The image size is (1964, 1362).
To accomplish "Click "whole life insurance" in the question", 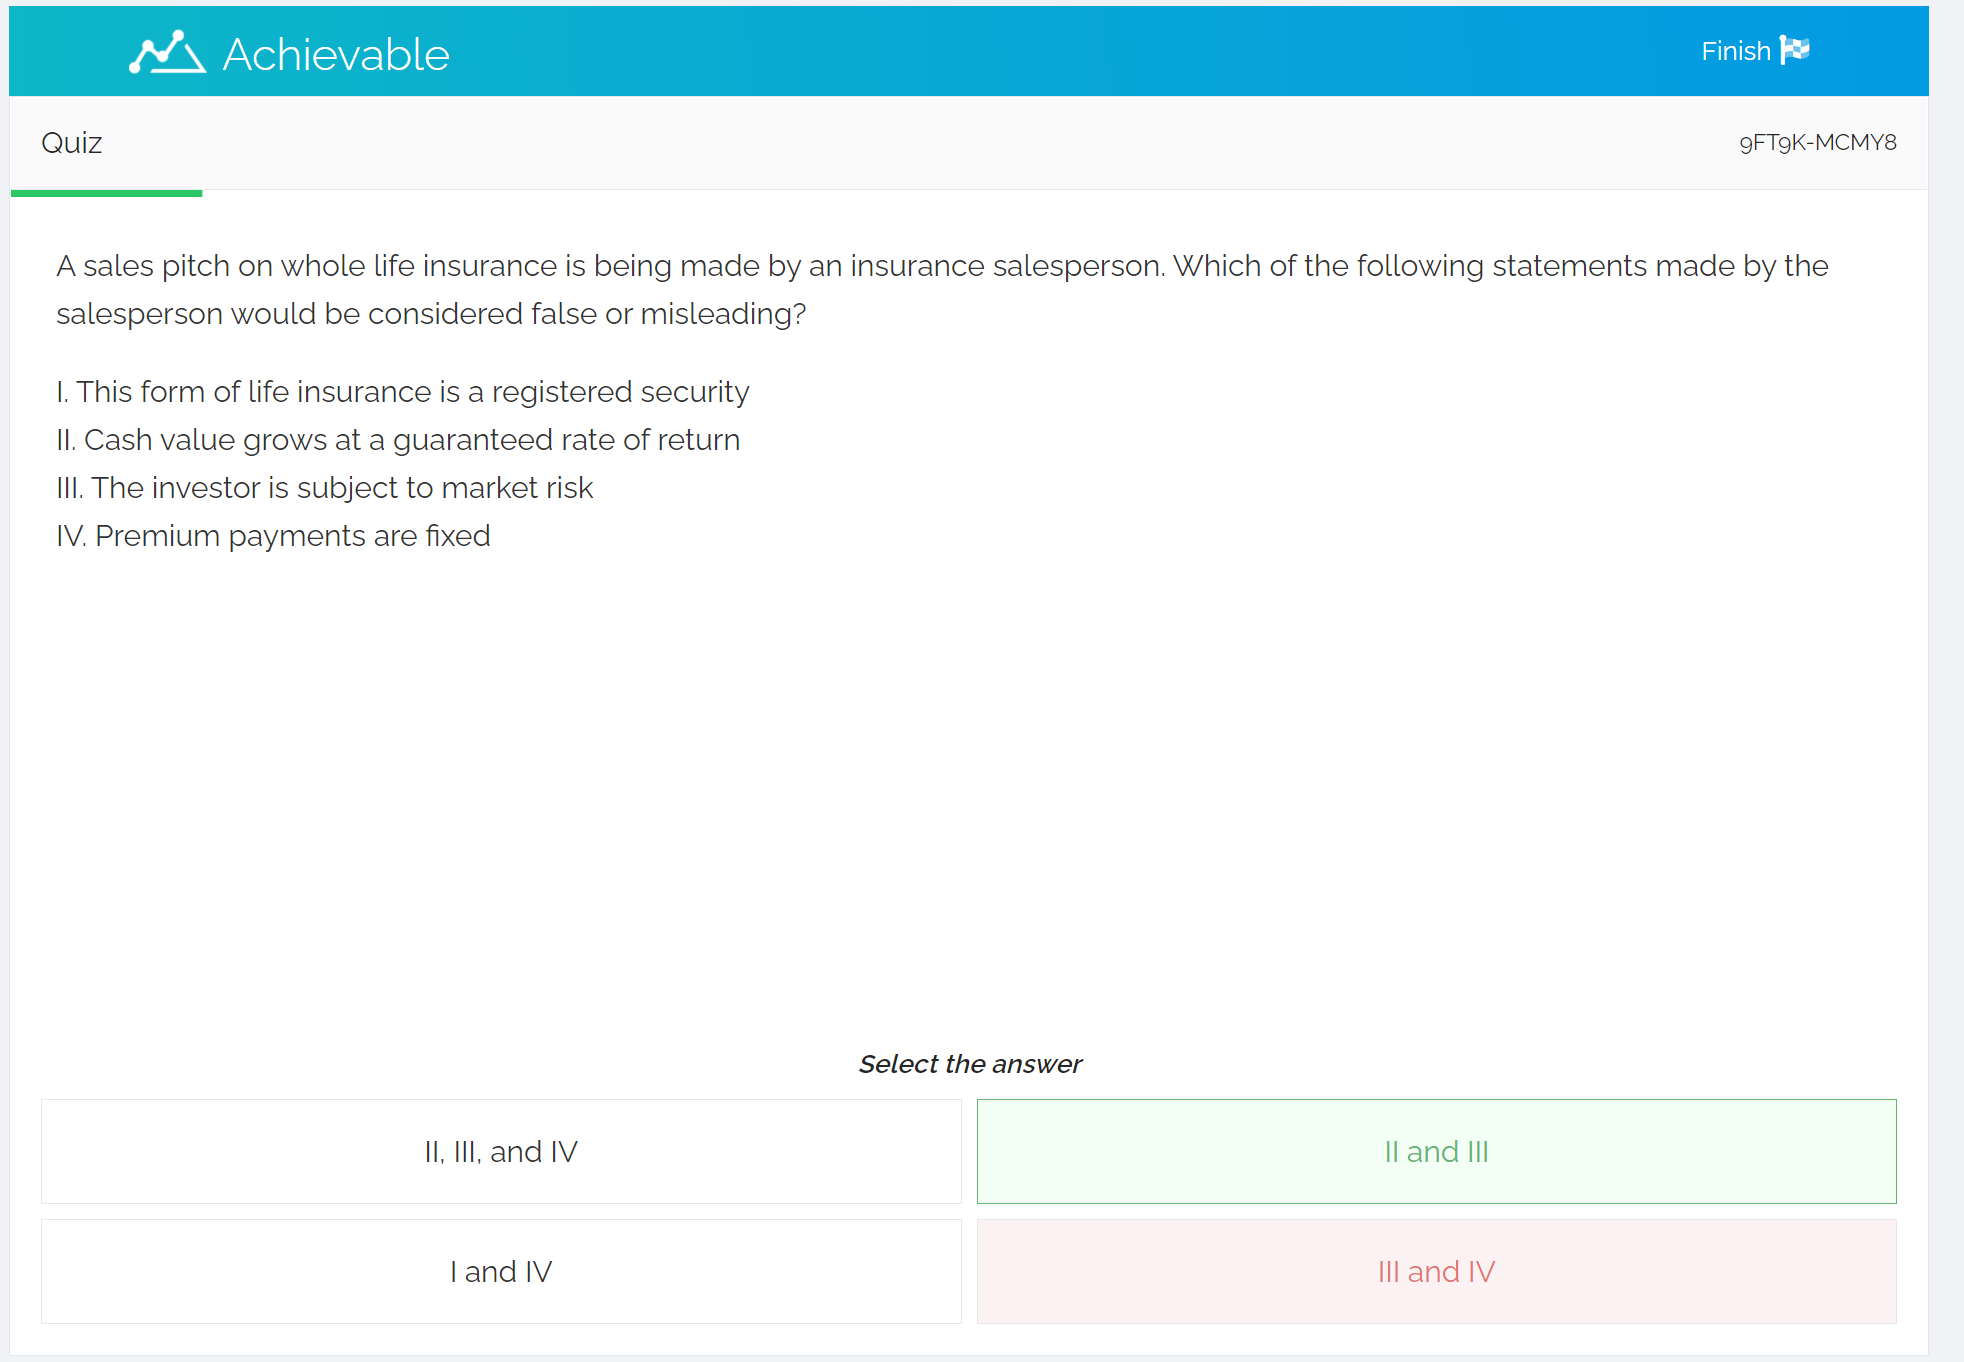I will (419, 266).
